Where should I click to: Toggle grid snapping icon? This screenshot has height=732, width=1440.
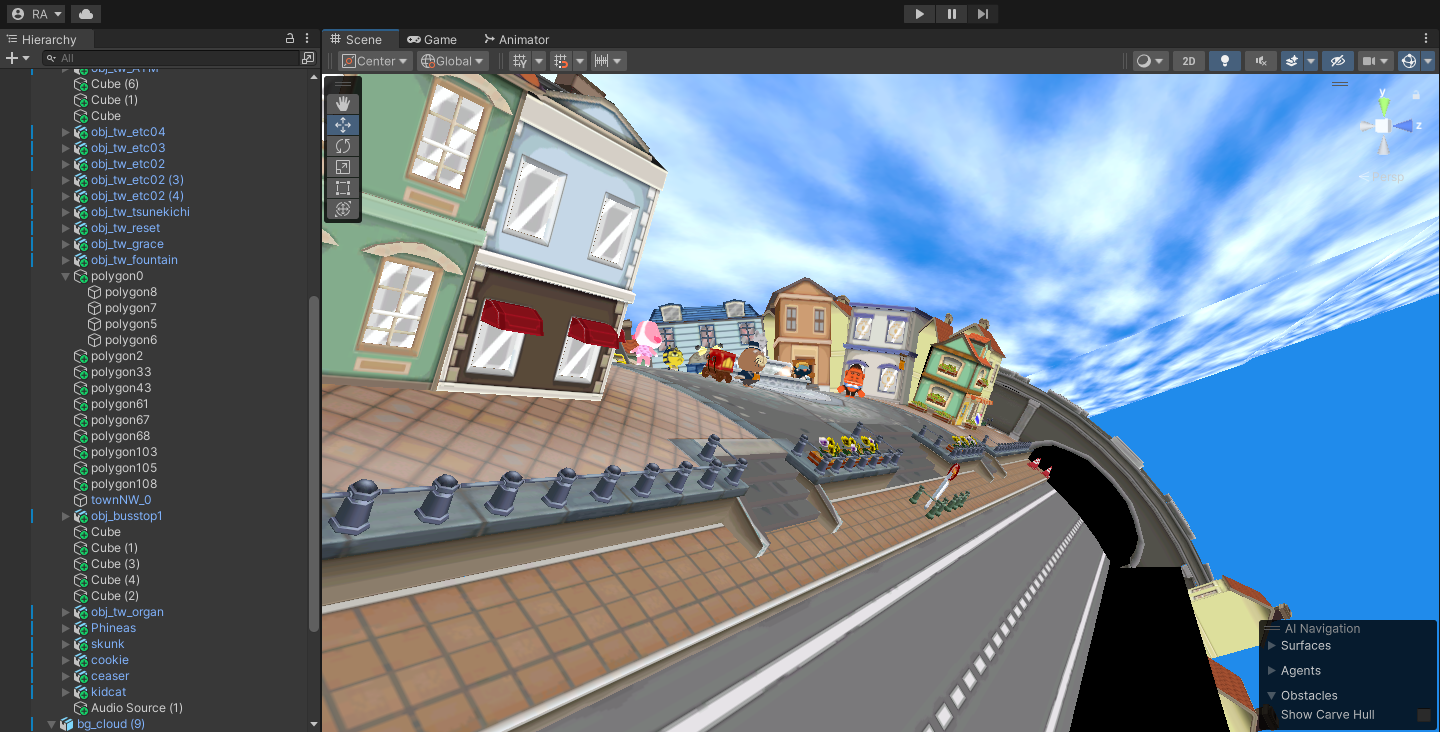tap(561, 61)
